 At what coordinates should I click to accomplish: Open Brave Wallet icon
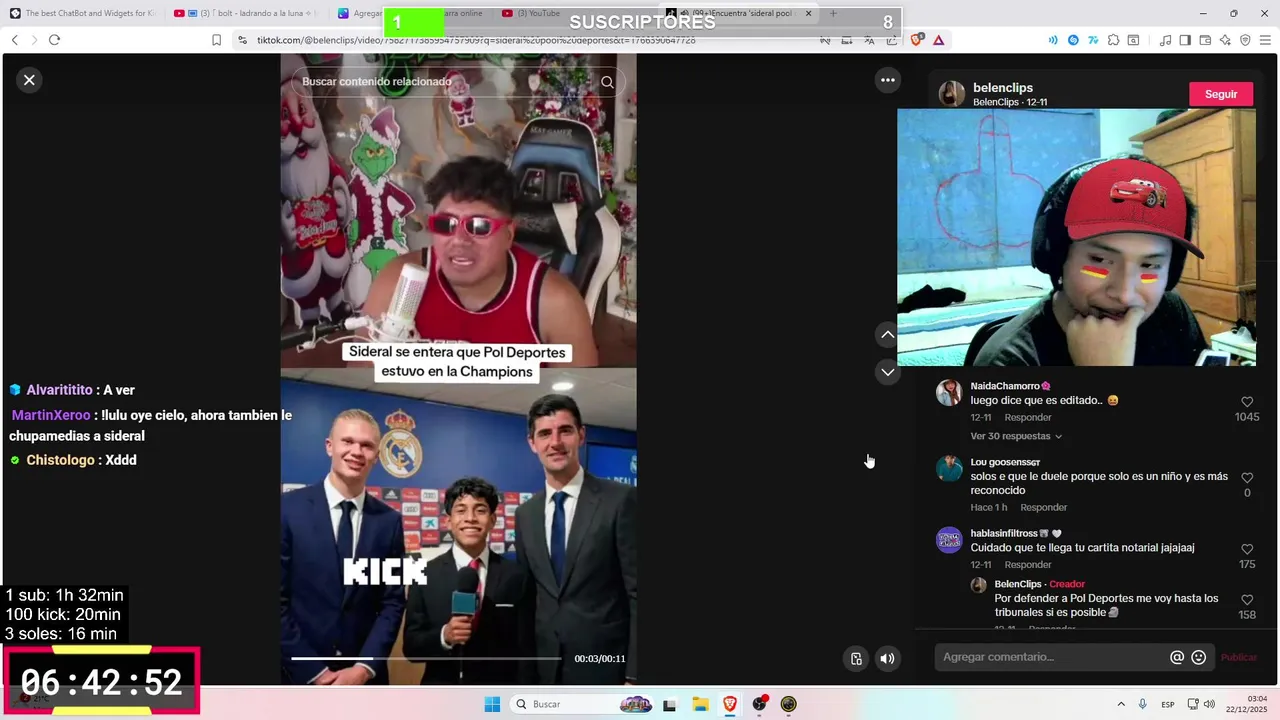click(x=1205, y=40)
